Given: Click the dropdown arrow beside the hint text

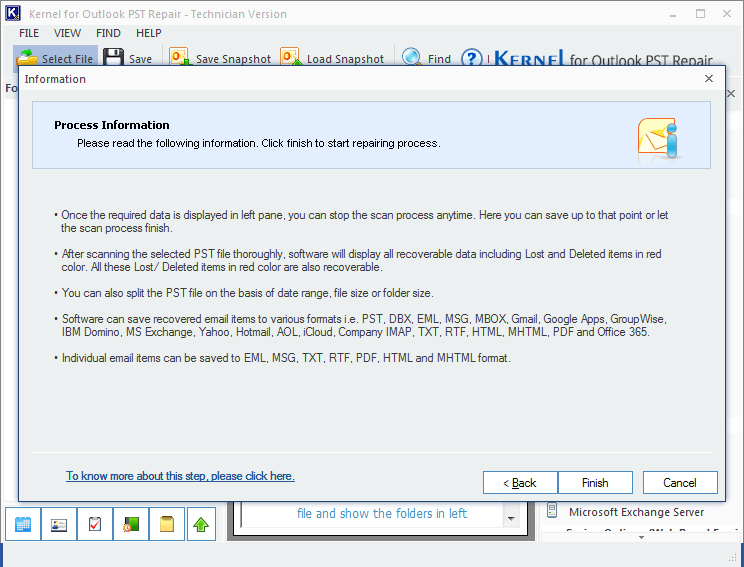Looking at the screenshot, I should pyautogui.click(x=511, y=518).
